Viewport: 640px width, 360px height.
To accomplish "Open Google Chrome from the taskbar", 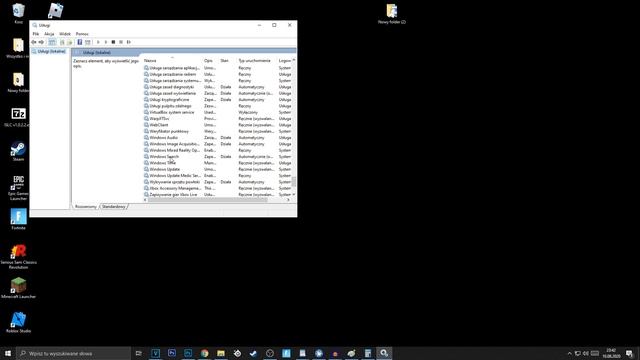I will pyautogui.click(x=204, y=353).
